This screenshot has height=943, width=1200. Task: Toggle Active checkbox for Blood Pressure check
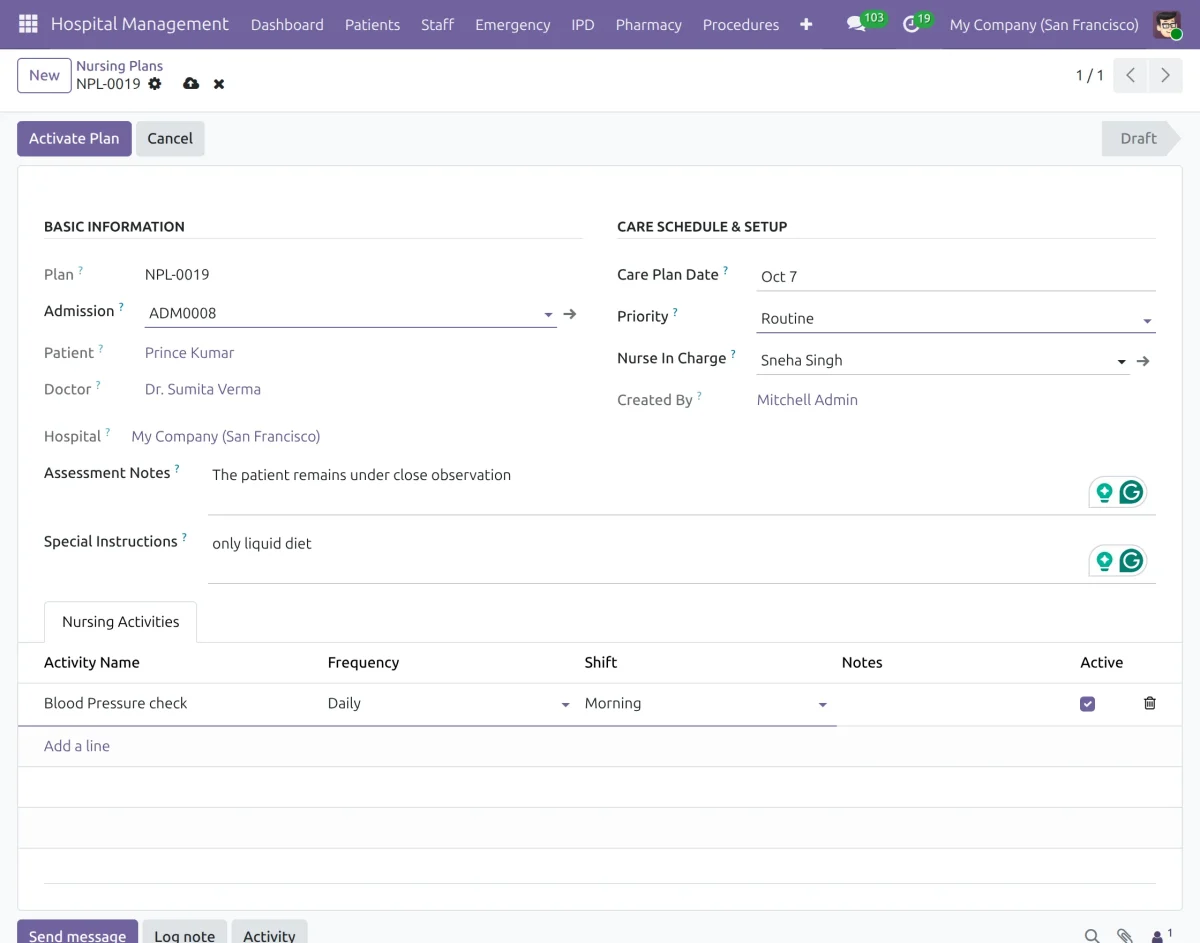click(x=1088, y=704)
